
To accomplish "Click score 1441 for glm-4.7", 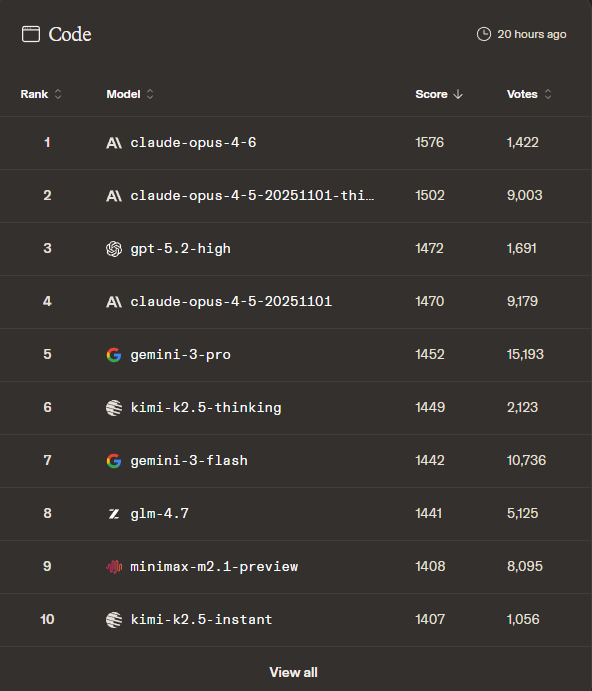I will tap(428, 513).
